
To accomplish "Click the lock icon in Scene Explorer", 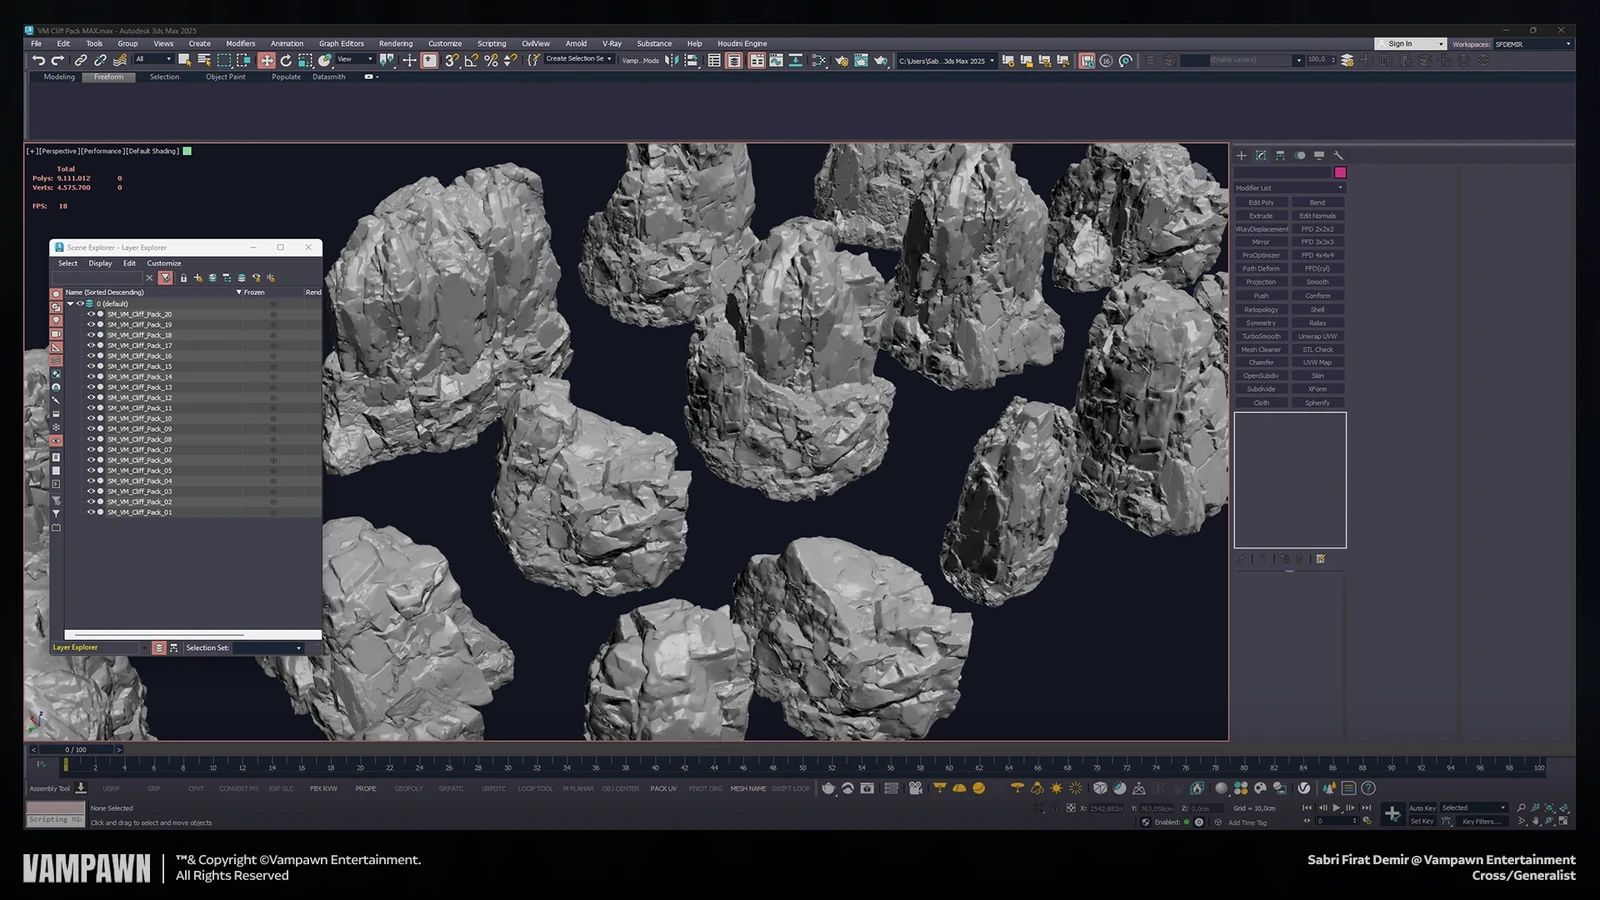I will point(183,278).
